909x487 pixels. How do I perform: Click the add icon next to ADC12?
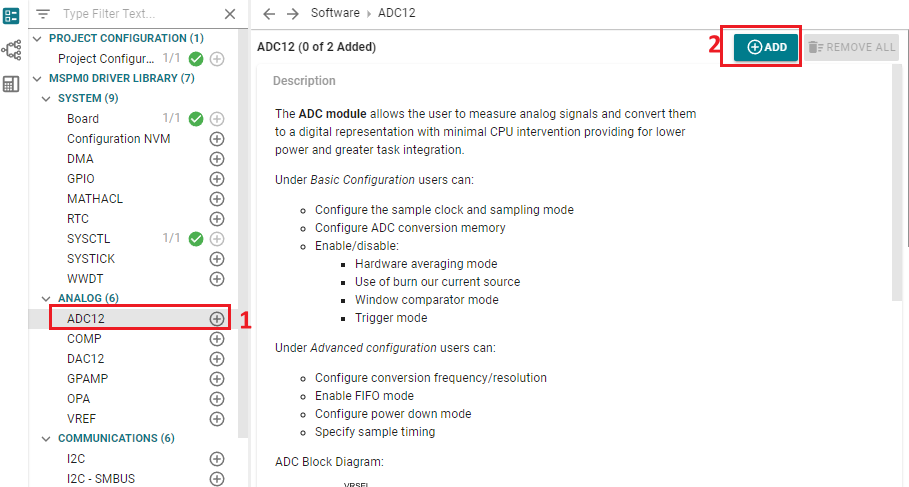click(217, 318)
